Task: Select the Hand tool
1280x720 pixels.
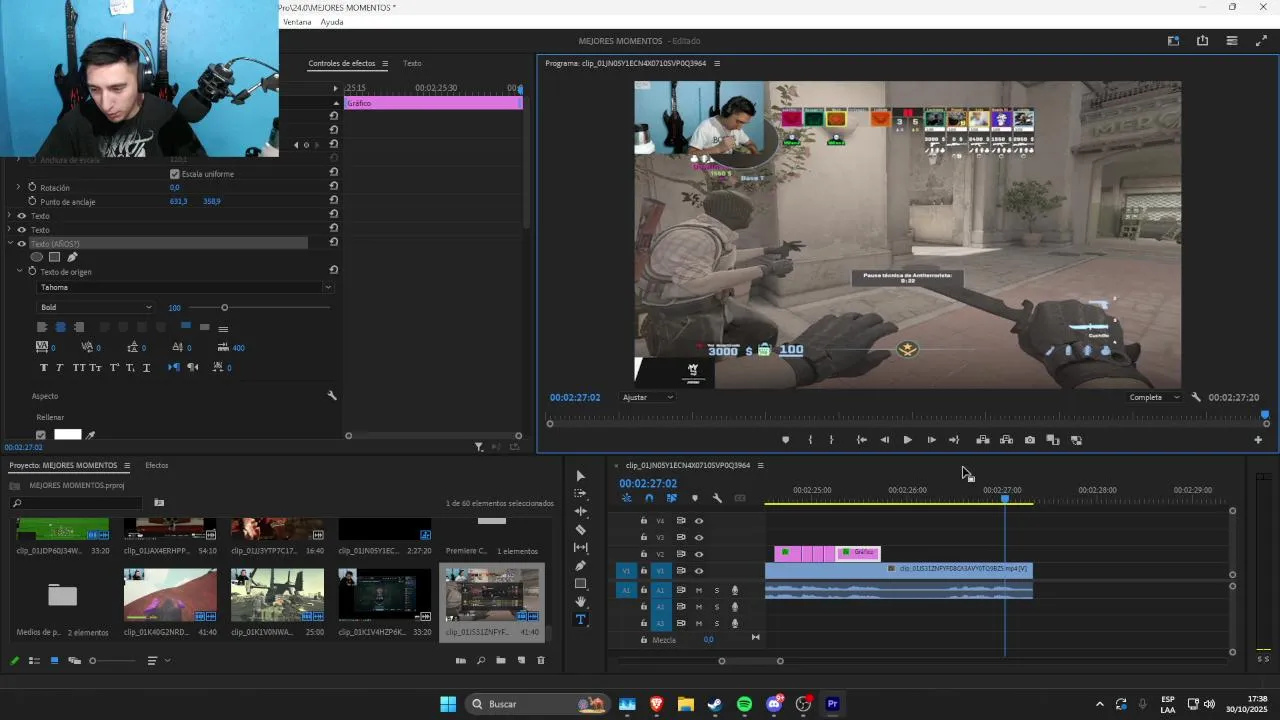Action: (580, 602)
